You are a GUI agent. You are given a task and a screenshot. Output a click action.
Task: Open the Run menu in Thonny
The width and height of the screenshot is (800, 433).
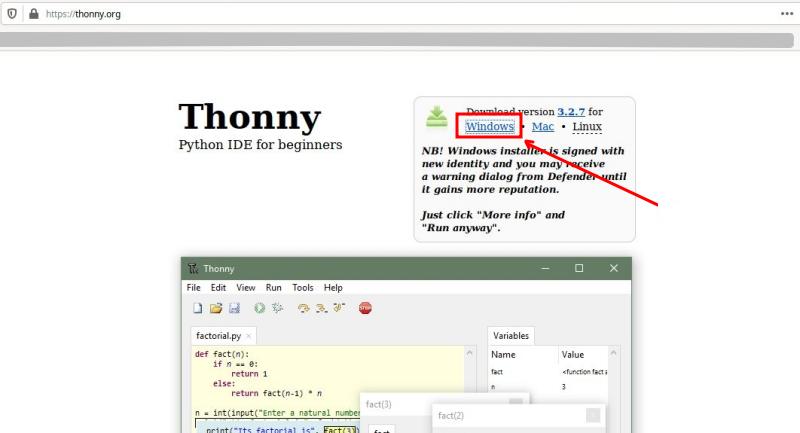click(x=273, y=288)
